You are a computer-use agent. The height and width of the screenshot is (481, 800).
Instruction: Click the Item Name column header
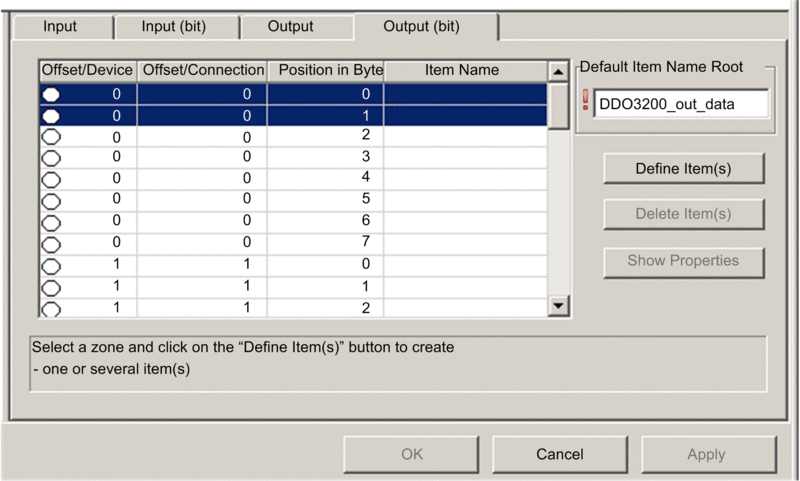462,70
